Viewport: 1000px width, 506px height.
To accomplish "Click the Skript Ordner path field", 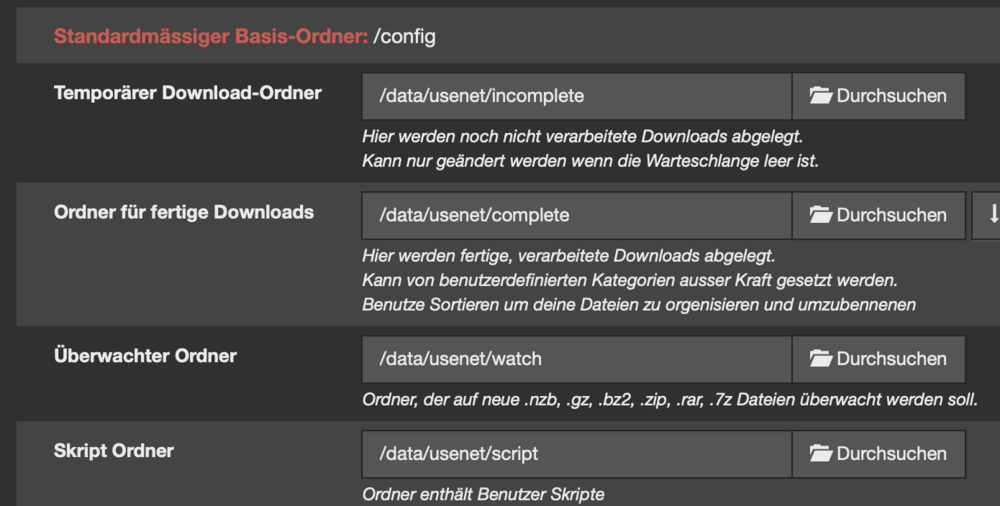I will 577,454.
